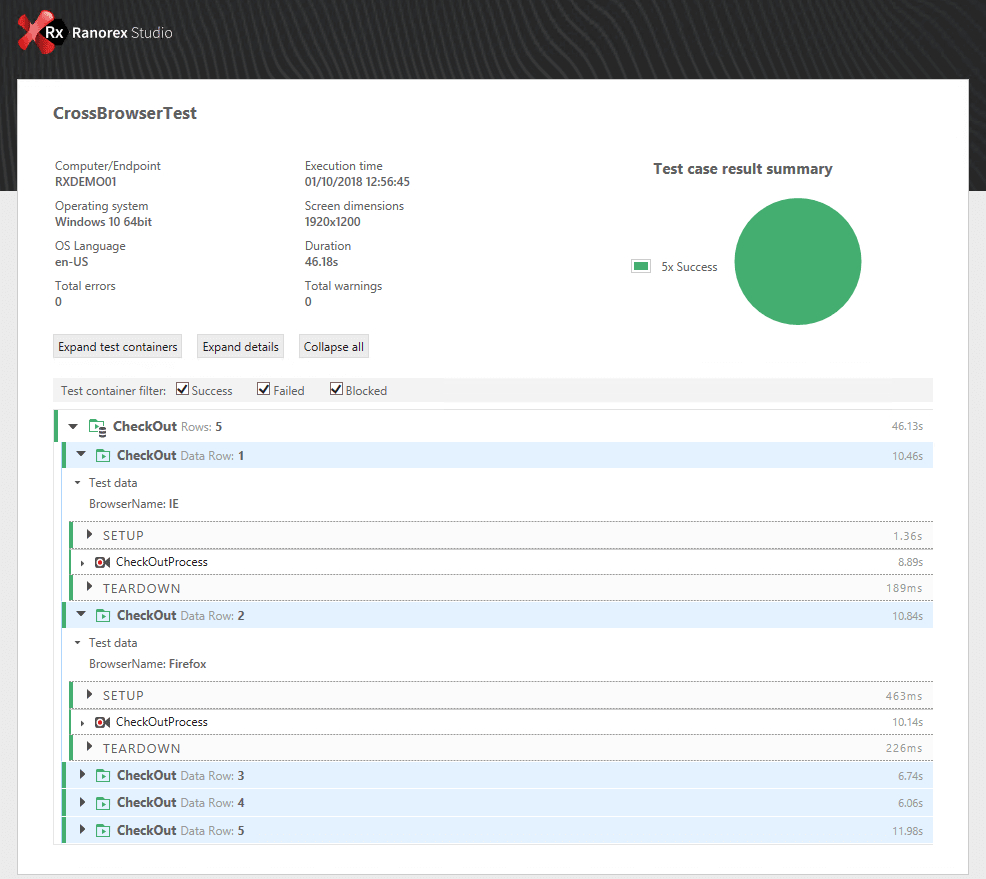Click the Expand test containers button
Image resolution: width=986 pixels, height=879 pixels.
pyautogui.click(x=118, y=346)
